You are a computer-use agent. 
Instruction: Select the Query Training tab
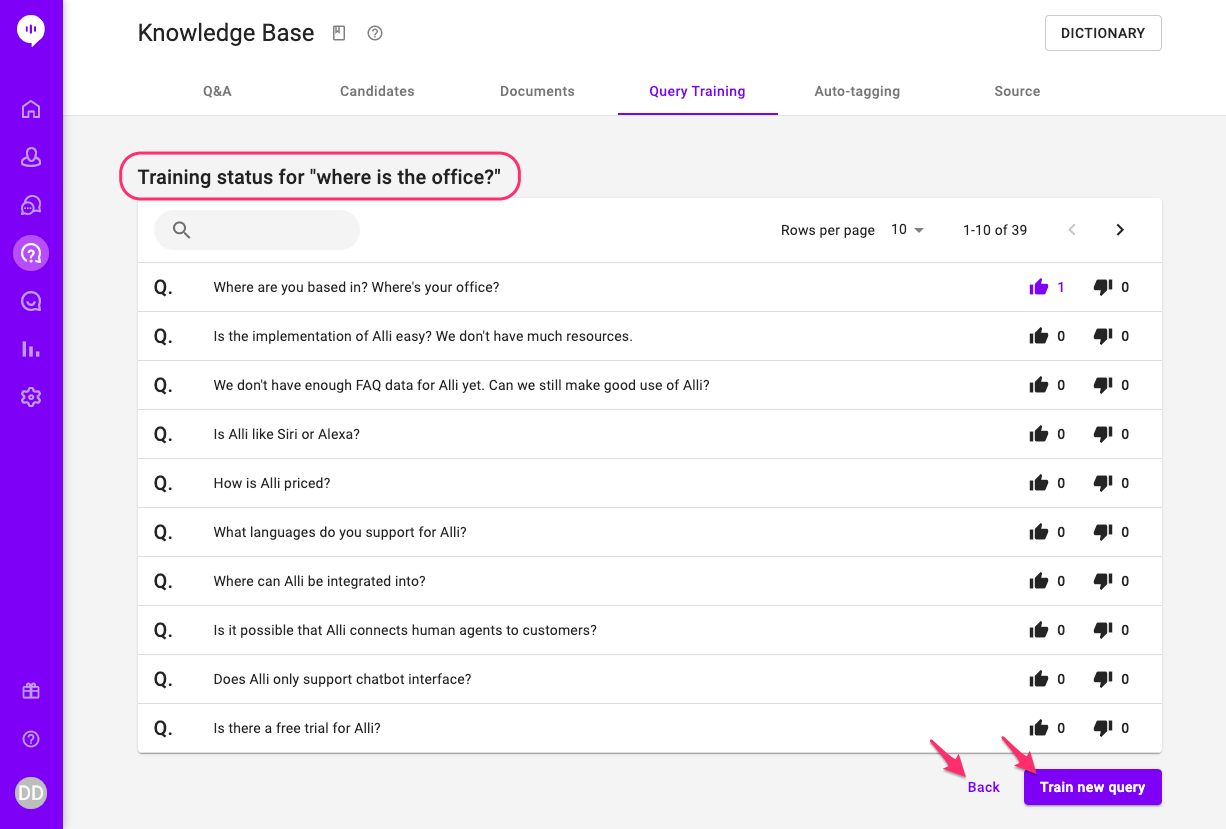tap(697, 91)
